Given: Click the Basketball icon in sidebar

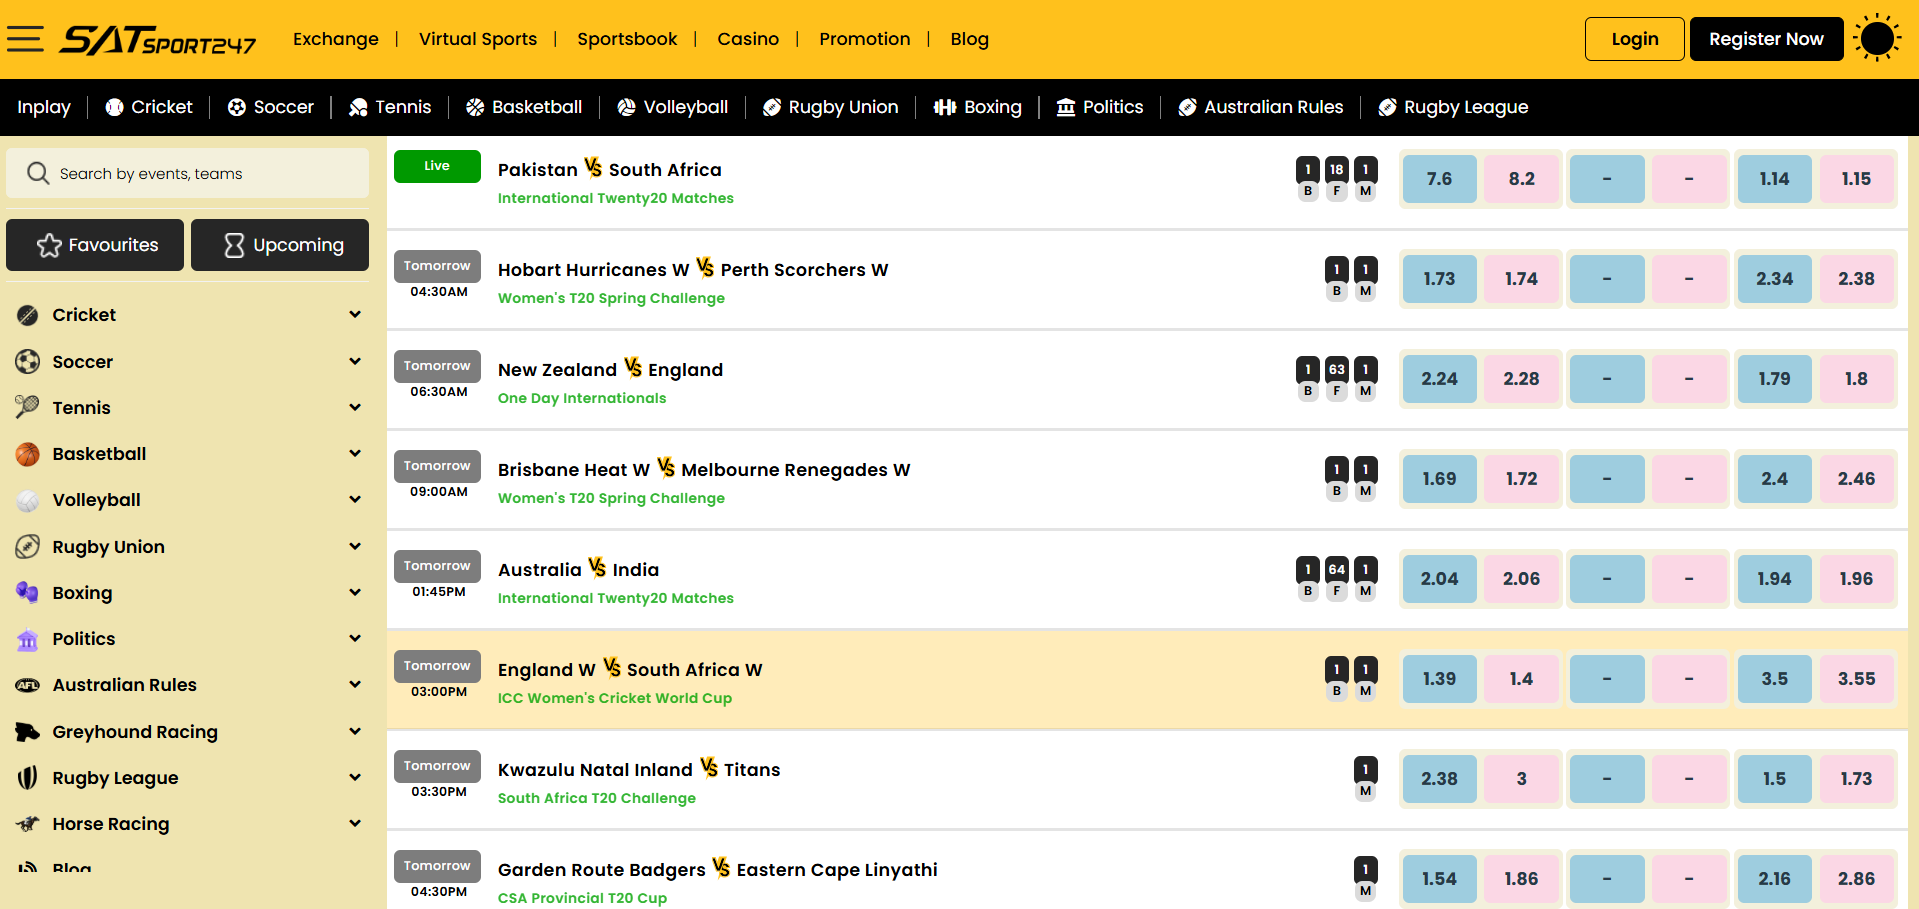Looking at the screenshot, I should pos(28,454).
